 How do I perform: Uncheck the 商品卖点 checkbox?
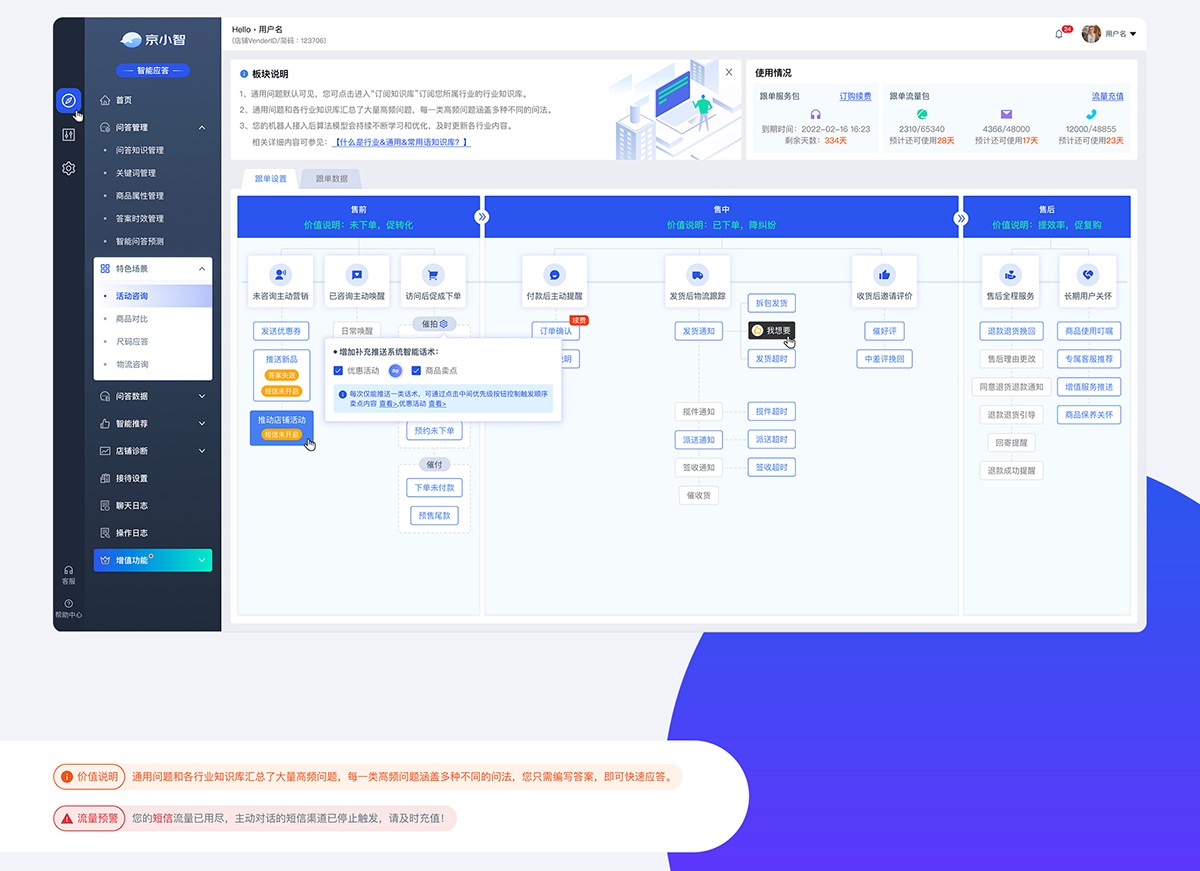[416, 371]
